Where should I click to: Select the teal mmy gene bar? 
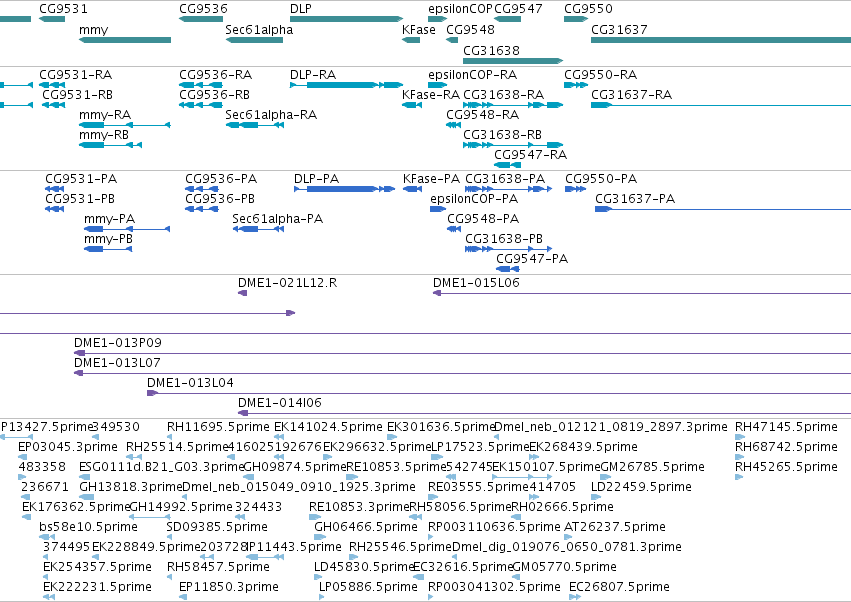125,40
